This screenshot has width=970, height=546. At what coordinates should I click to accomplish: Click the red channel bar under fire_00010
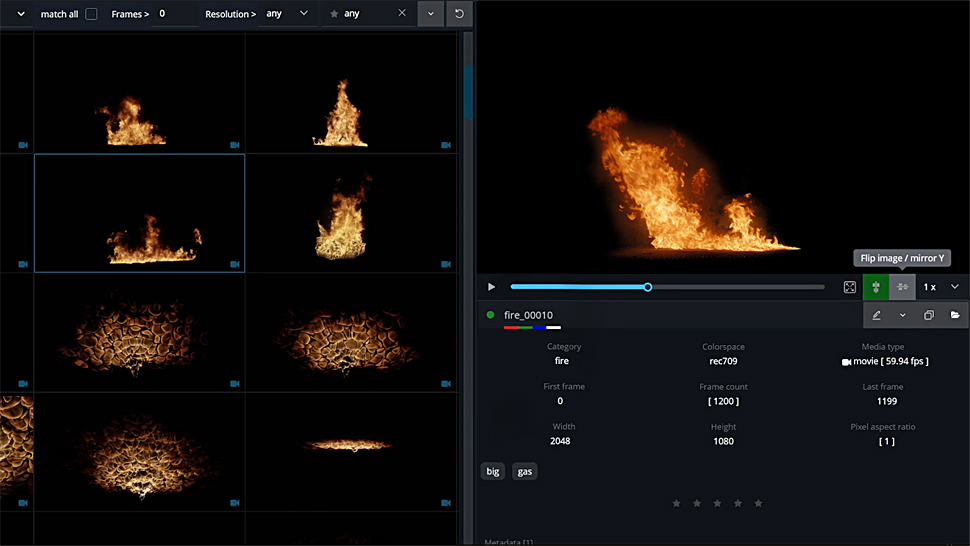point(511,327)
